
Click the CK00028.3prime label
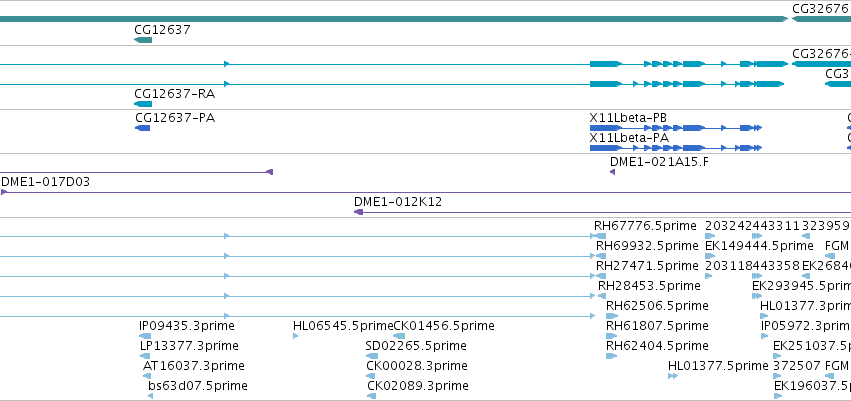(x=417, y=366)
